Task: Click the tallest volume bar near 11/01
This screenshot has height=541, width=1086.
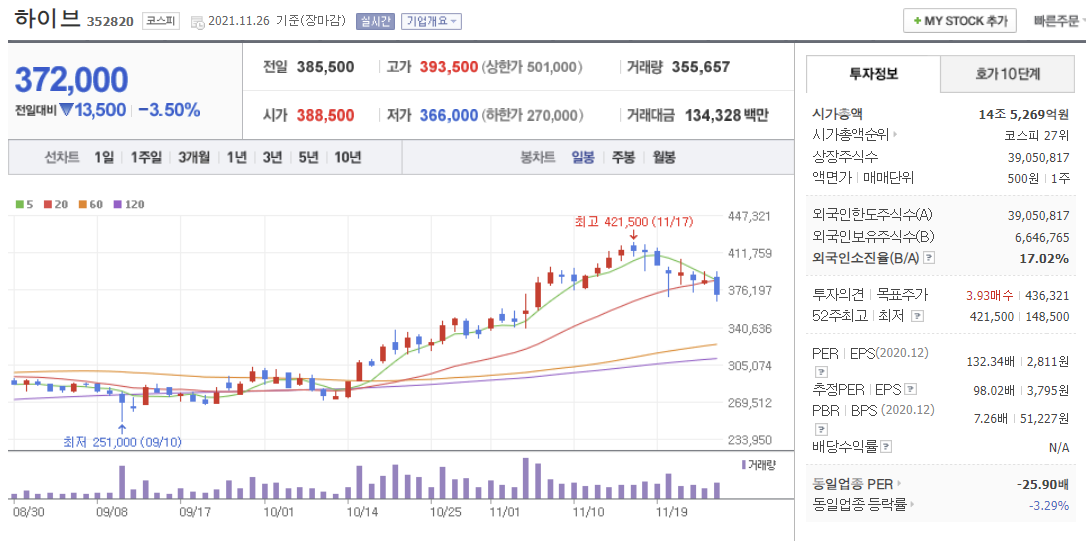Action: [x=526, y=479]
